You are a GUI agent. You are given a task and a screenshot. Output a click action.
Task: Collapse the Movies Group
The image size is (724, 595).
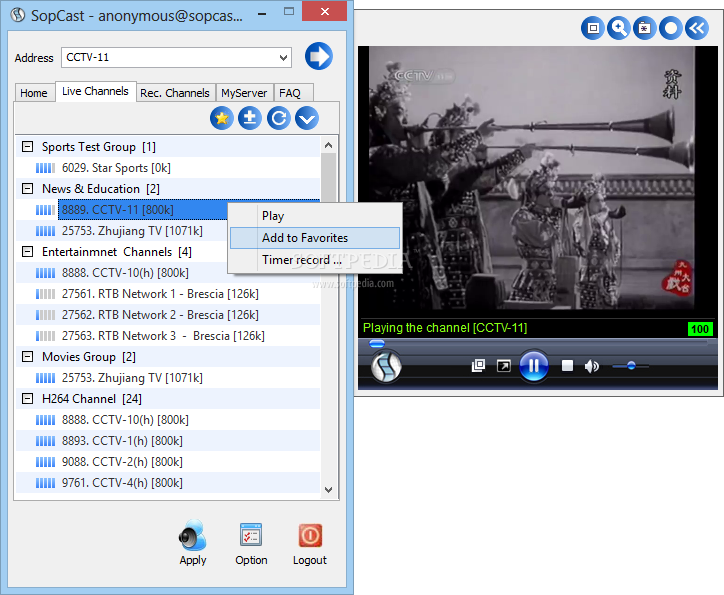point(28,357)
